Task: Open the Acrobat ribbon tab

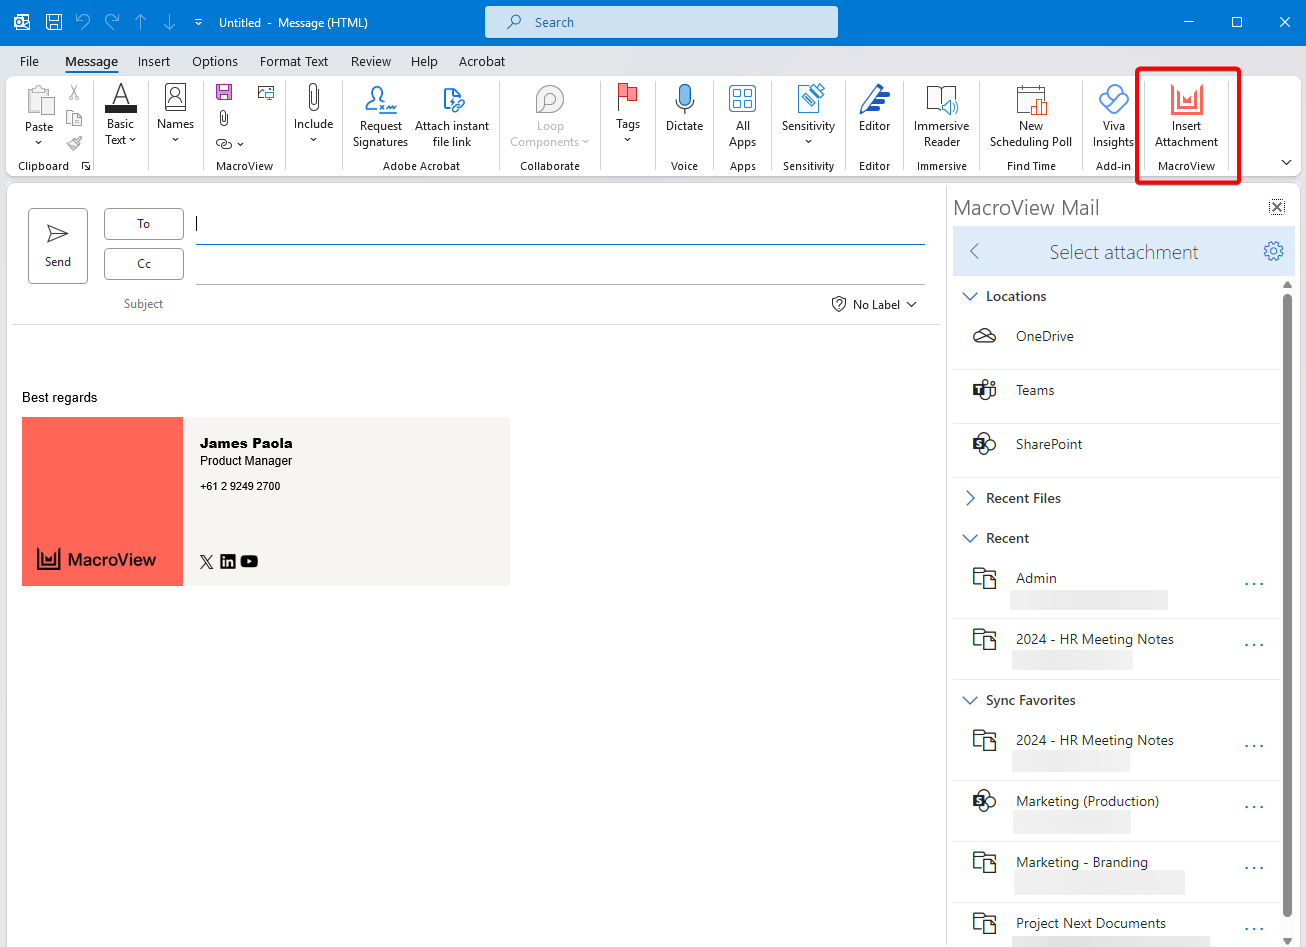Action: [x=481, y=61]
